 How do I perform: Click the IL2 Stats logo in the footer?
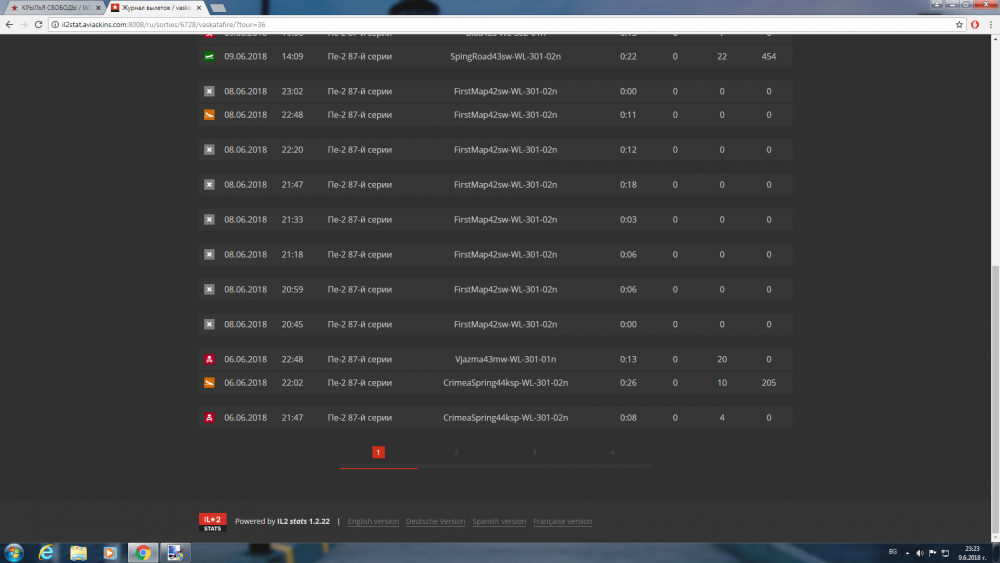point(212,522)
